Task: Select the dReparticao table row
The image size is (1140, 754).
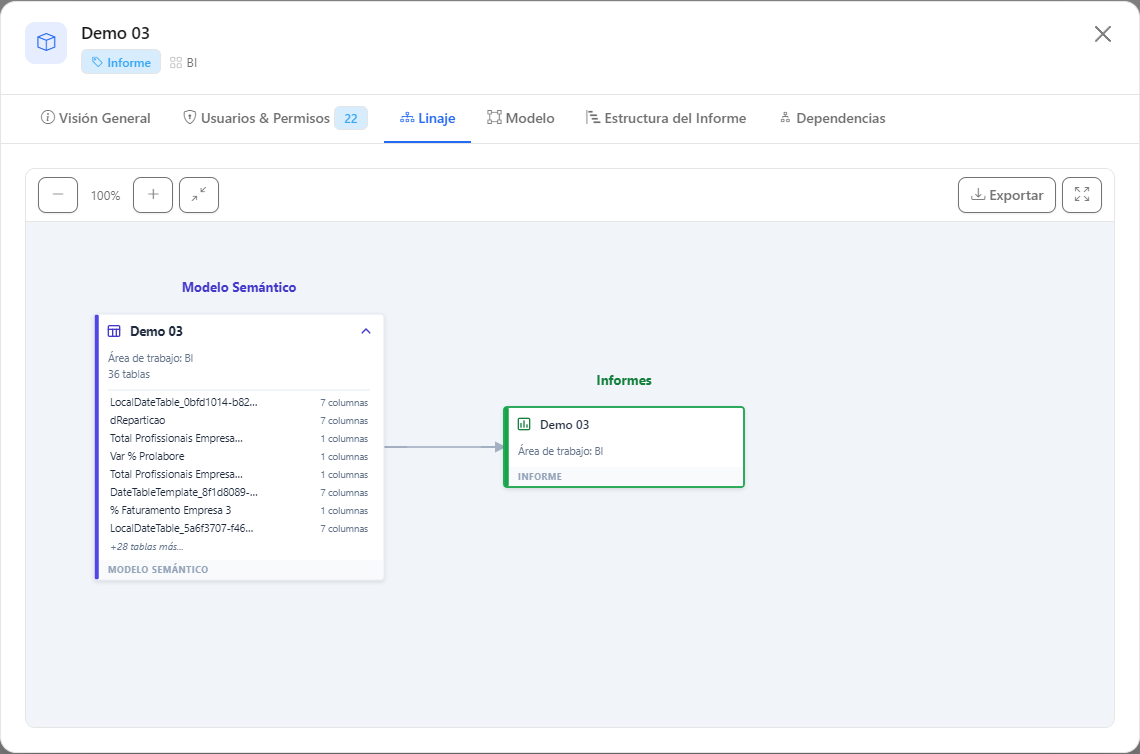Action: coord(239,420)
